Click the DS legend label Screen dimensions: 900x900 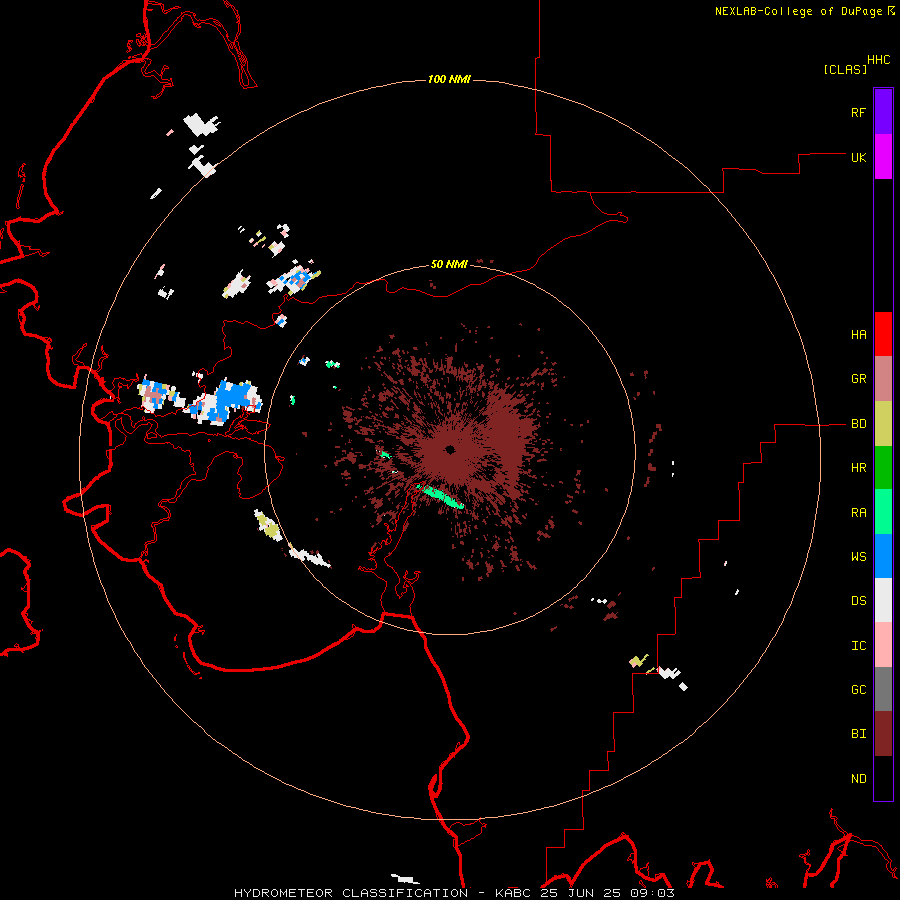[x=858, y=601]
